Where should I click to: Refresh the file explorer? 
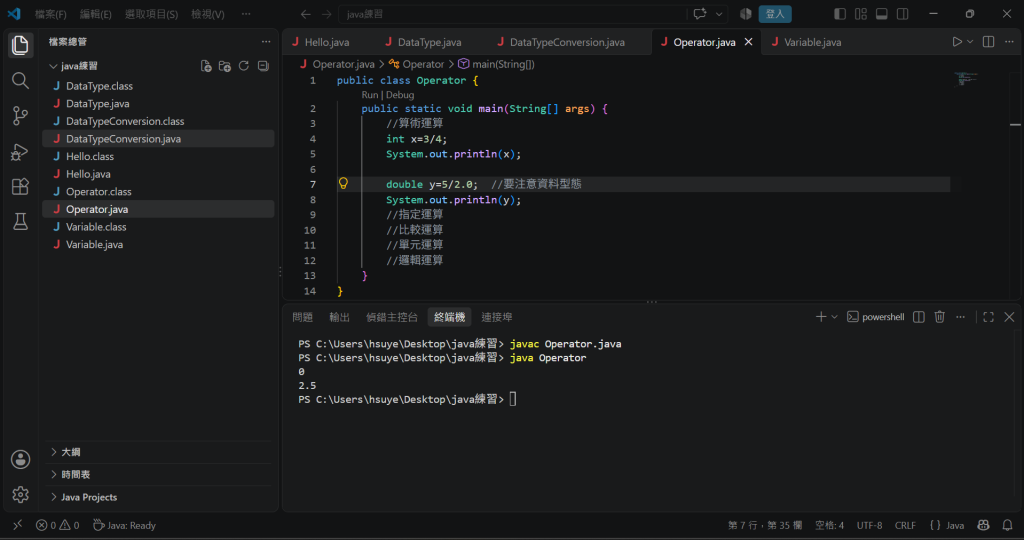[244, 66]
